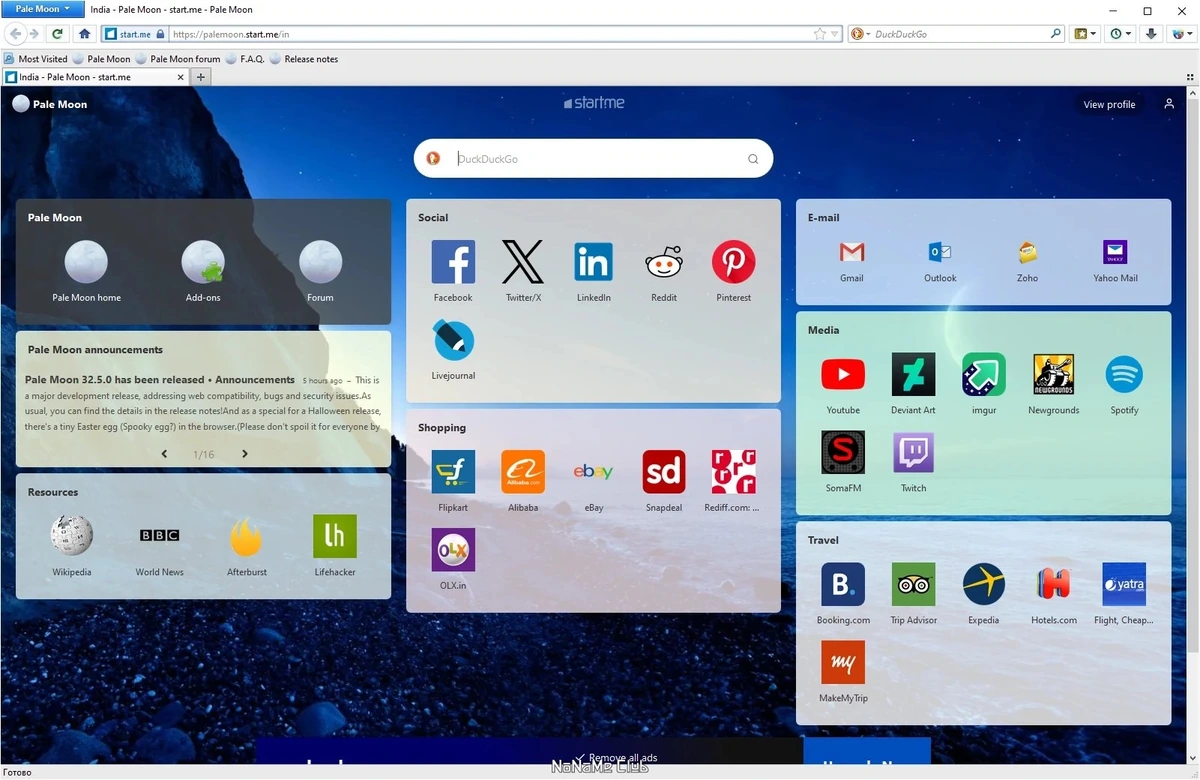
Task: Reload the current page
Action: (58, 34)
